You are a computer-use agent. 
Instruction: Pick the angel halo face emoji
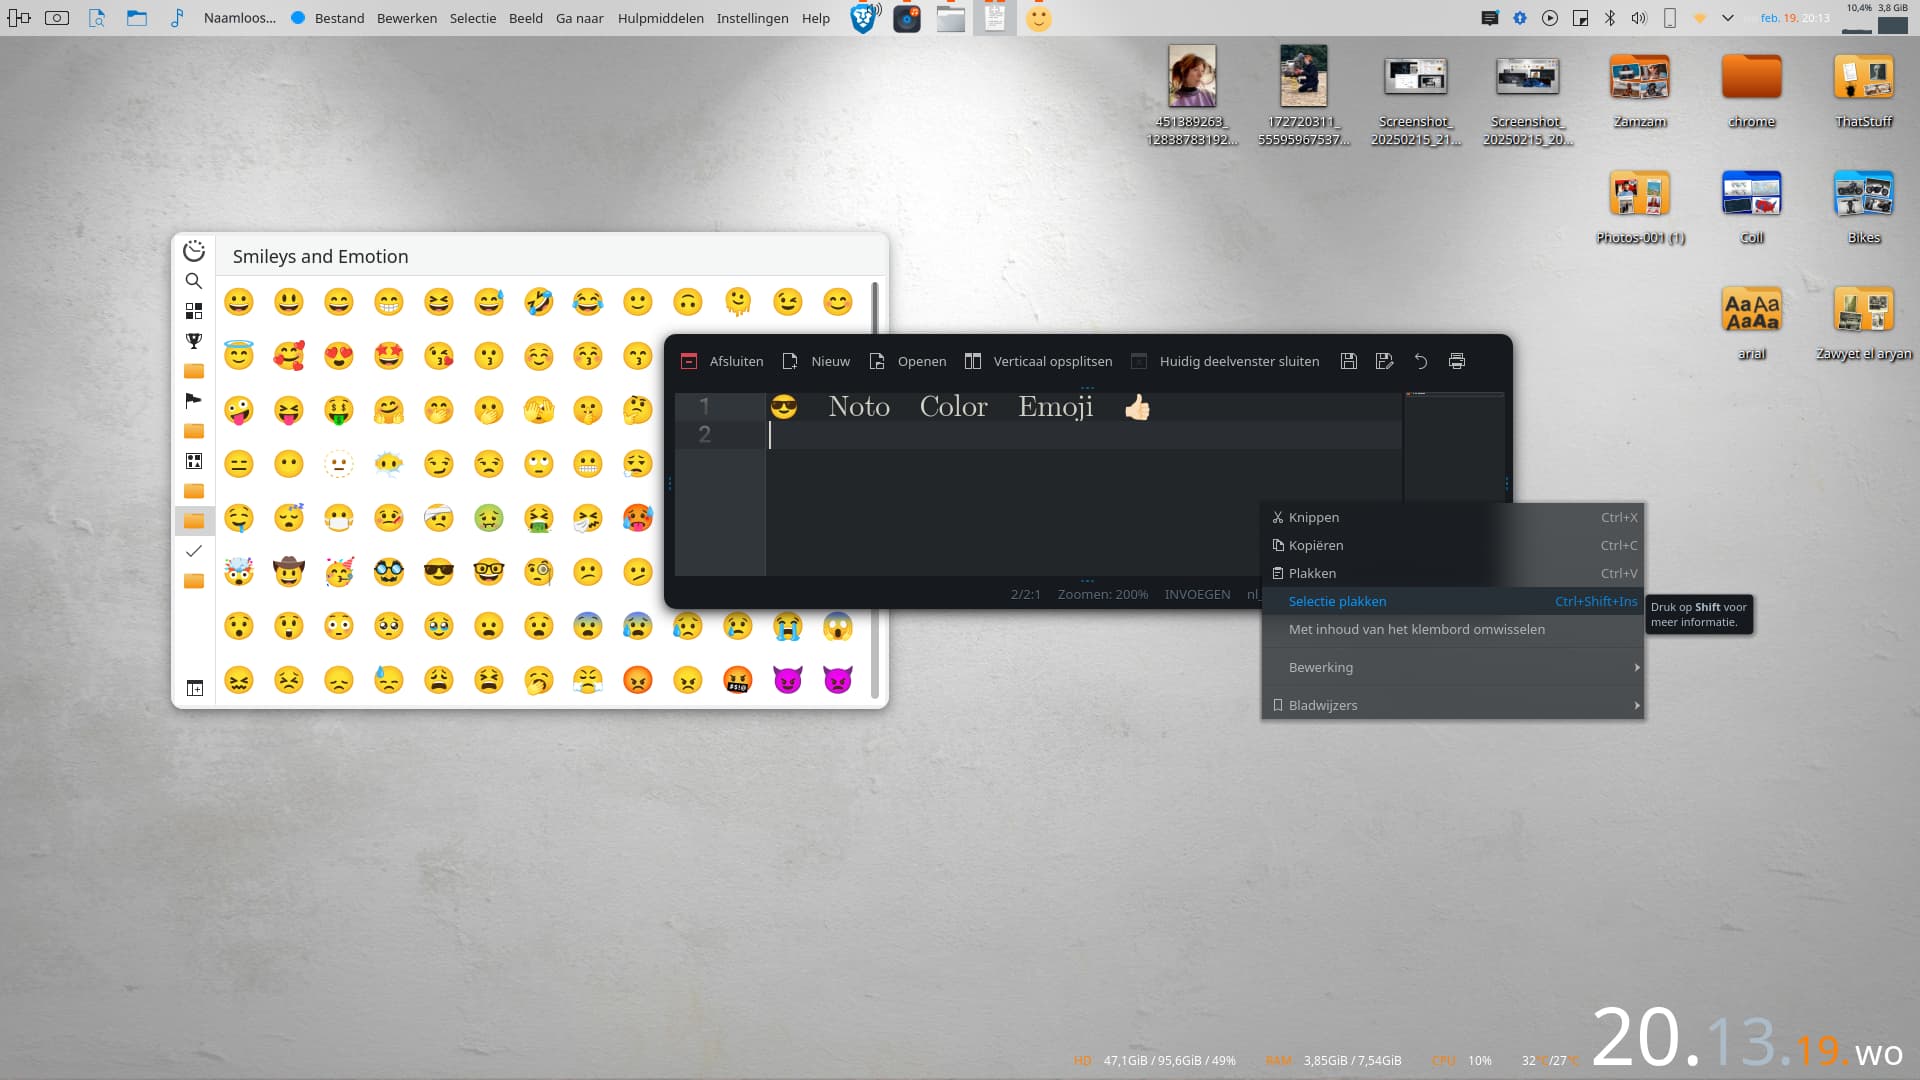click(x=239, y=356)
